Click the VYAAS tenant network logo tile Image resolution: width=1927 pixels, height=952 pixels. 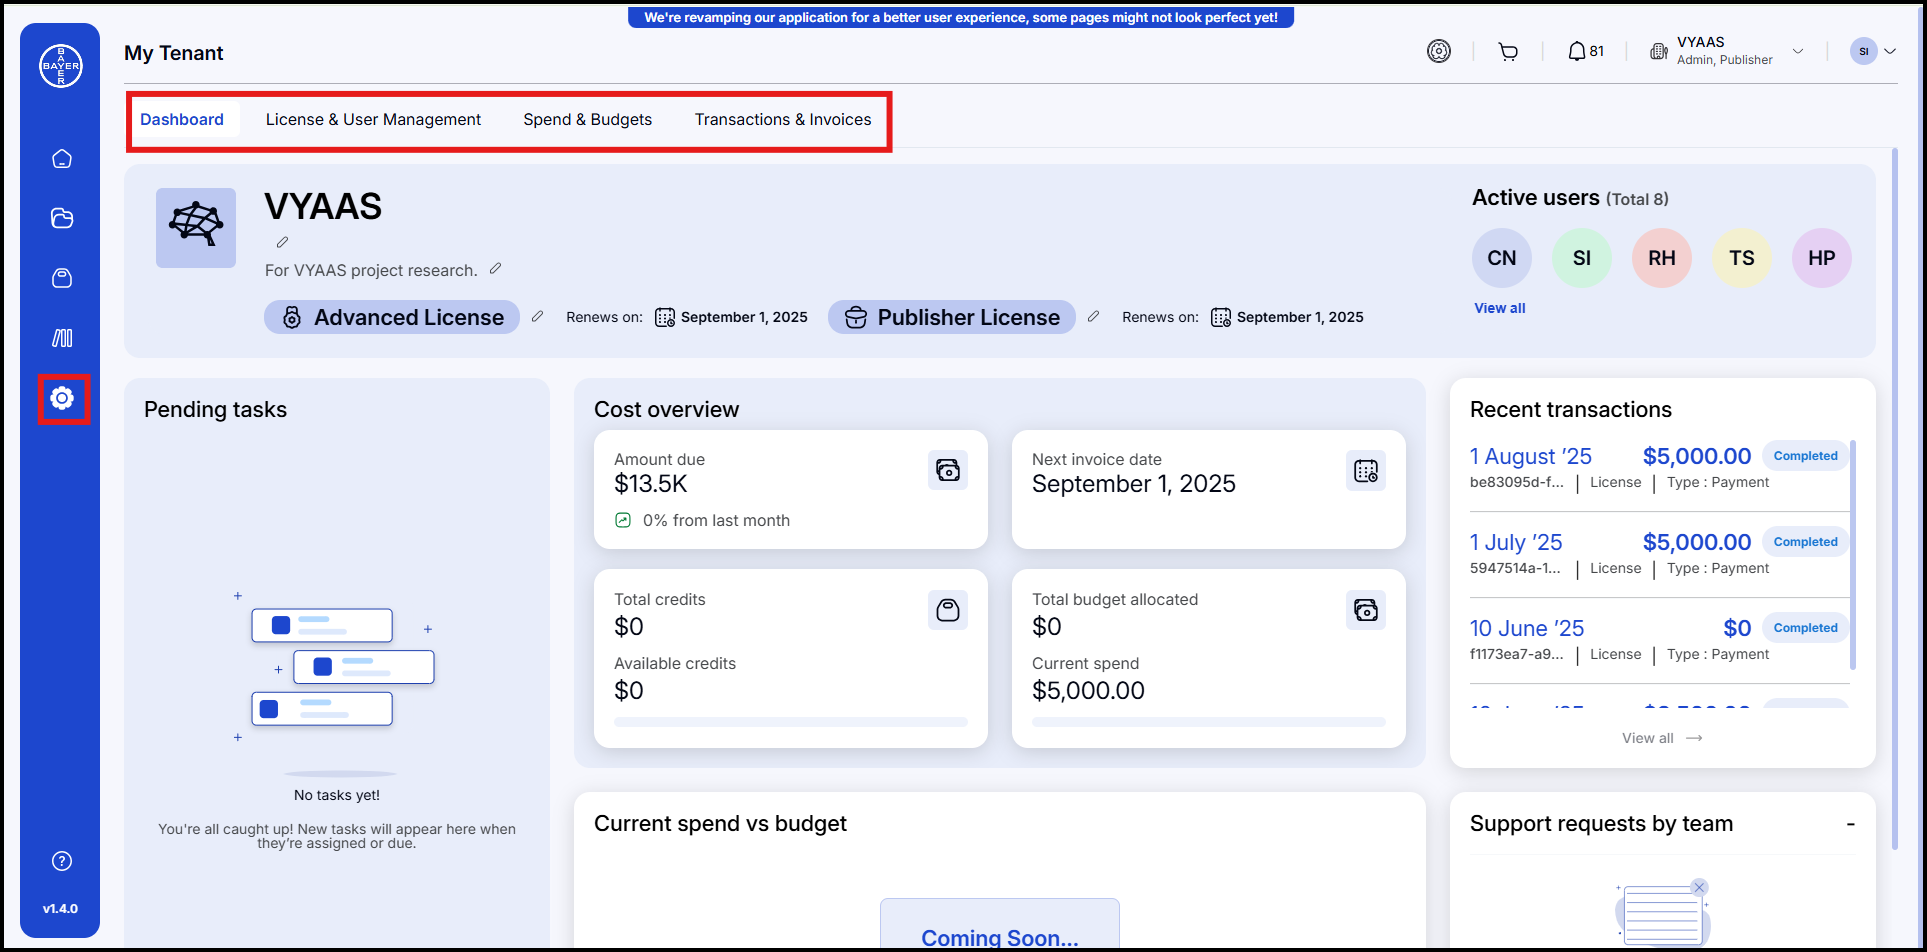(x=196, y=228)
